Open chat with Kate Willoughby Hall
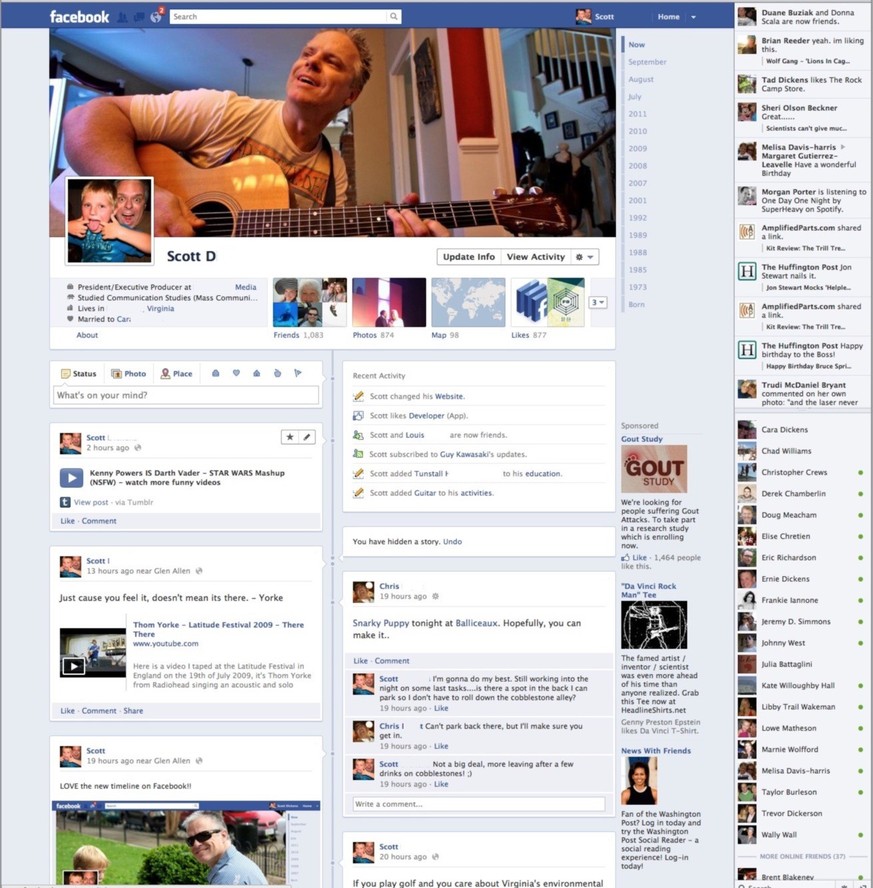Image resolution: width=873 pixels, height=888 pixels. coord(802,685)
